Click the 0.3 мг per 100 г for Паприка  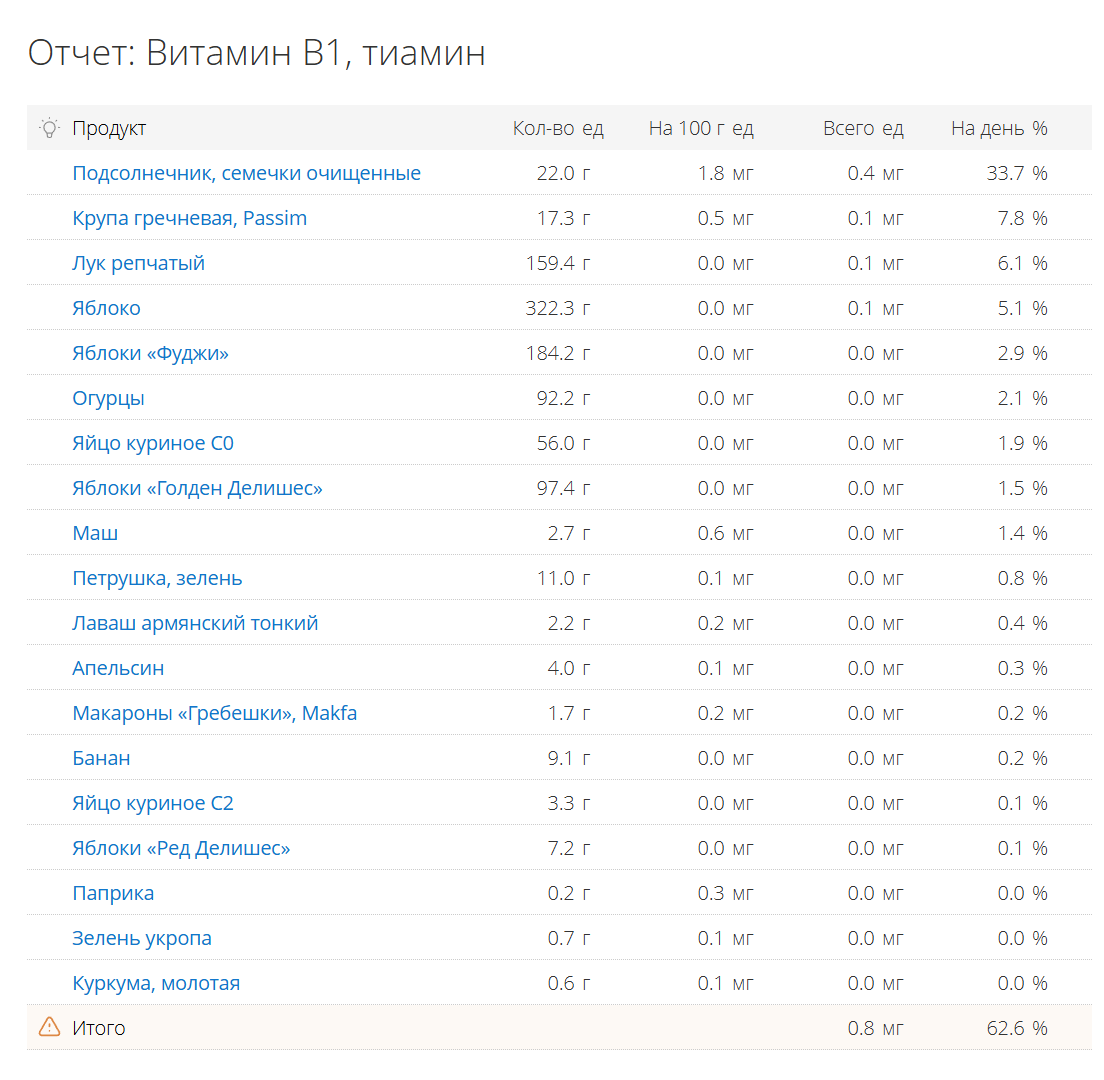(x=725, y=894)
